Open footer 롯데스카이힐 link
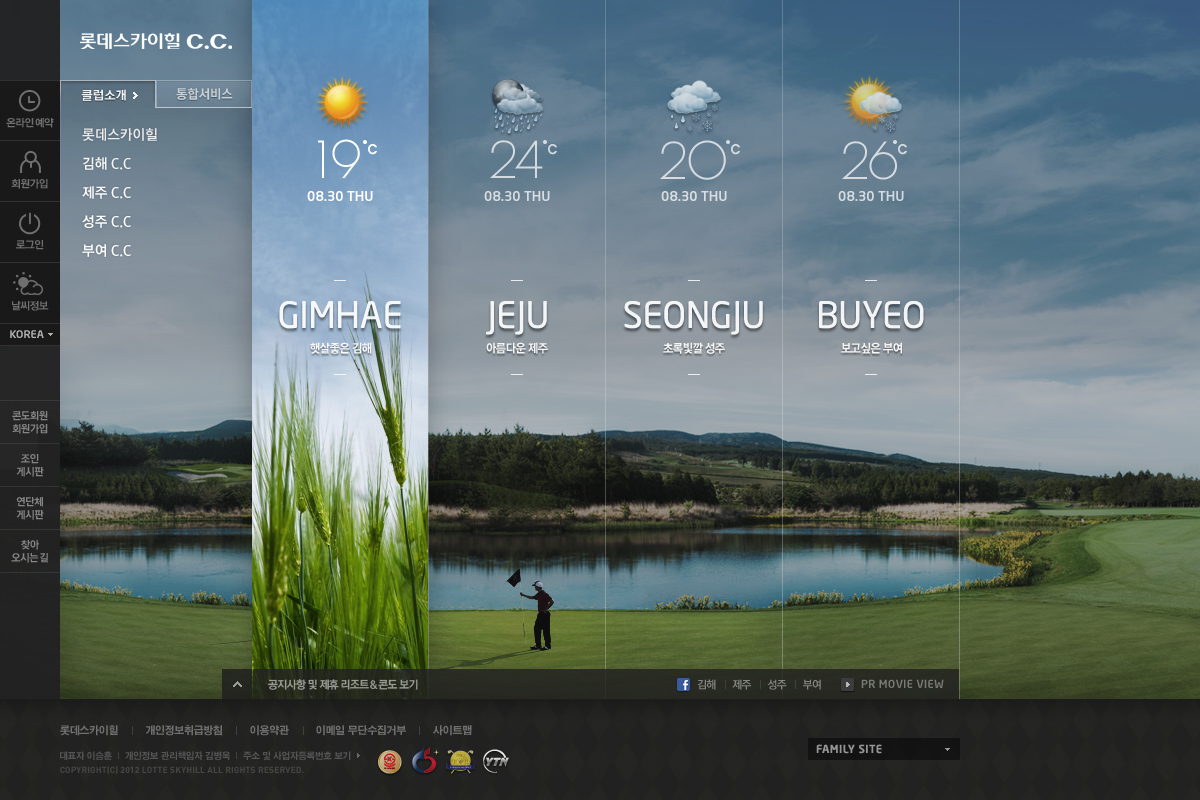The image size is (1200, 800). (x=89, y=730)
